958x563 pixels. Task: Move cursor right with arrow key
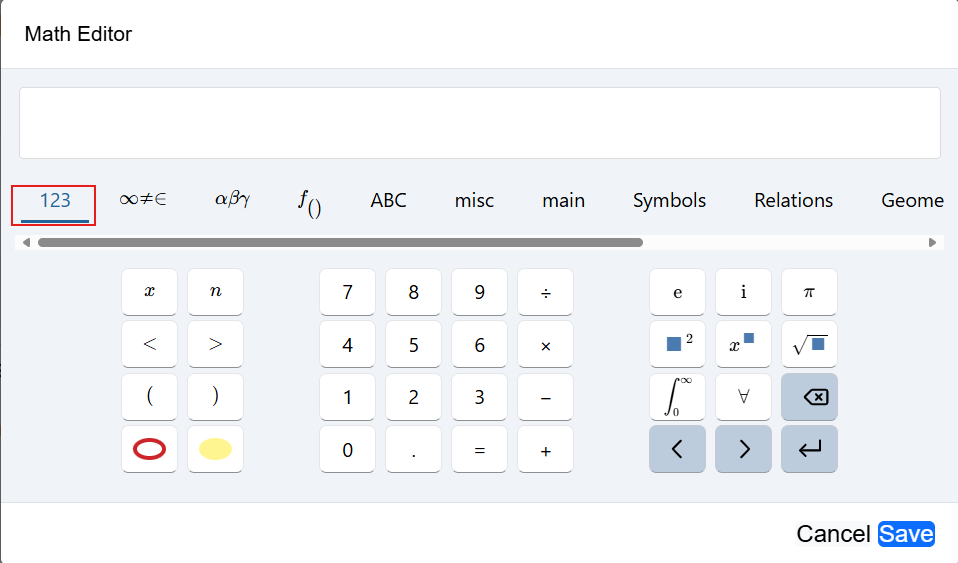click(x=743, y=449)
